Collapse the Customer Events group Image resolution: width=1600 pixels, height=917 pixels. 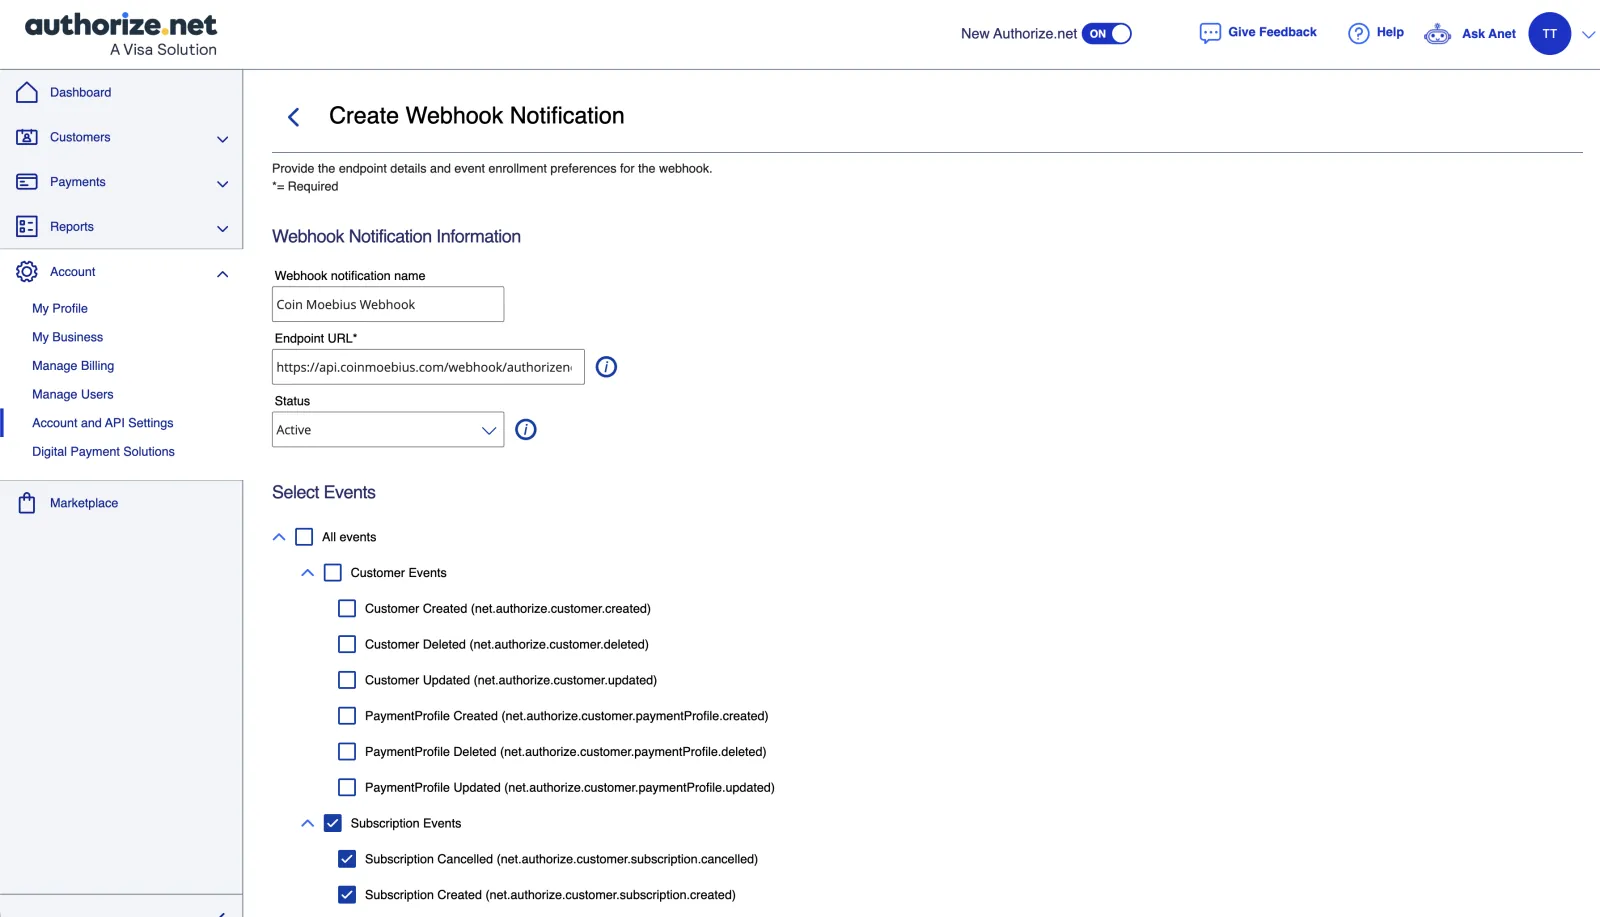(307, 573)
